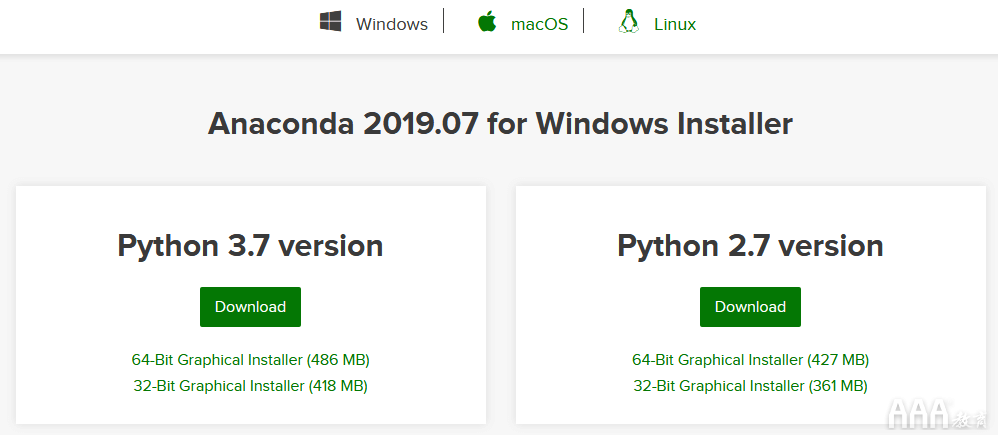
Task: Select the Python 2.7 version heading
Action: pos(750,246)
